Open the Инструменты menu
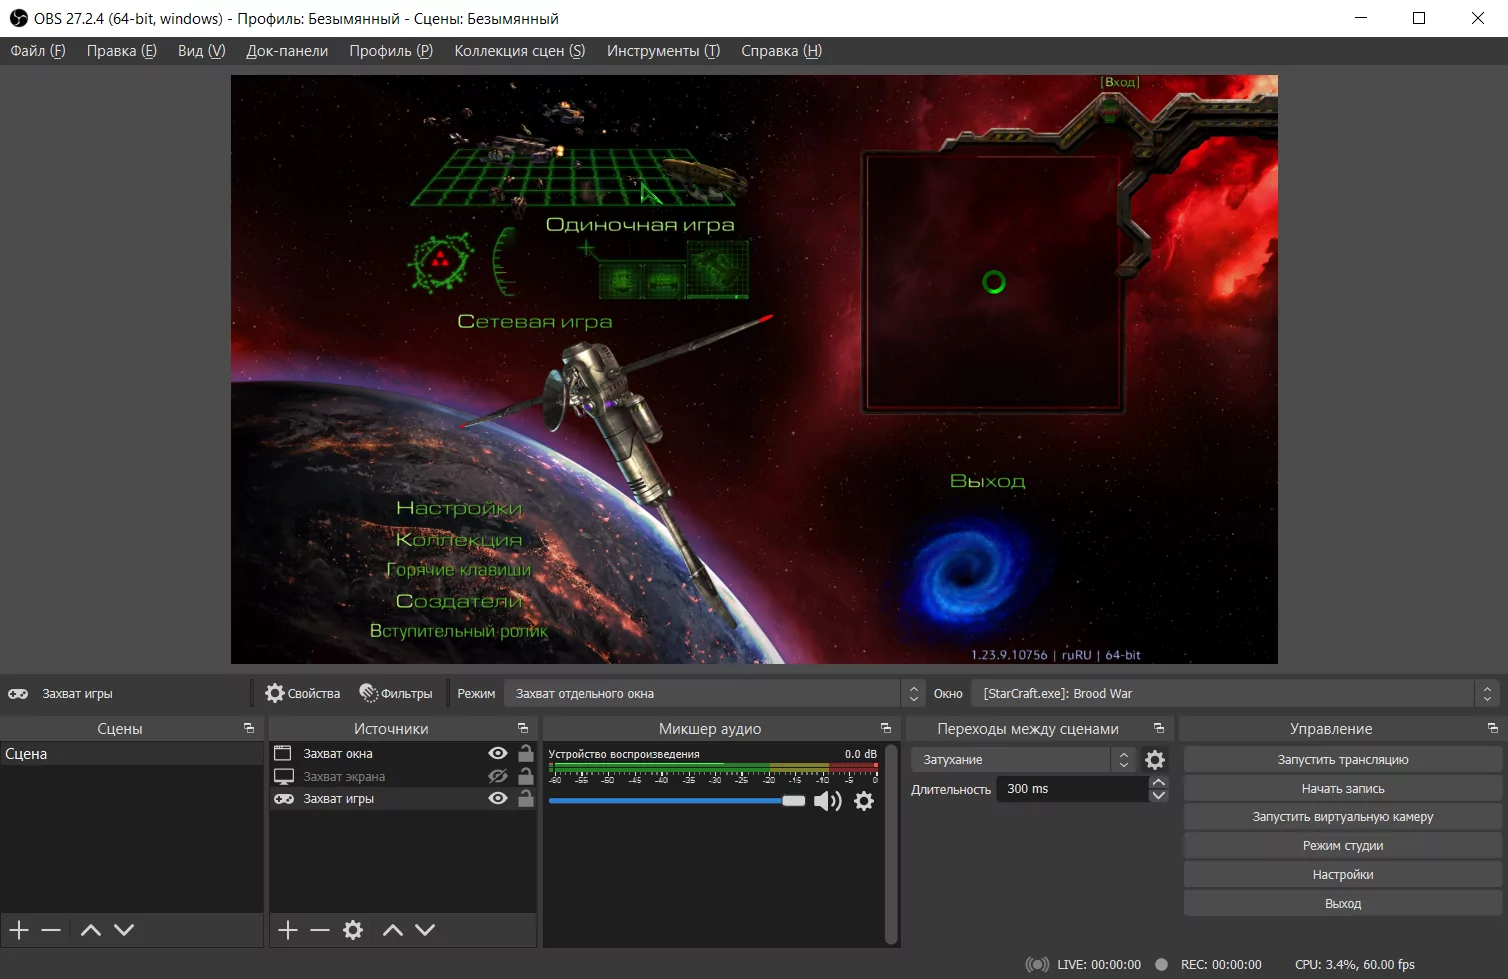The height and width of the screenshot is (979, 1508). pos(663,51)
